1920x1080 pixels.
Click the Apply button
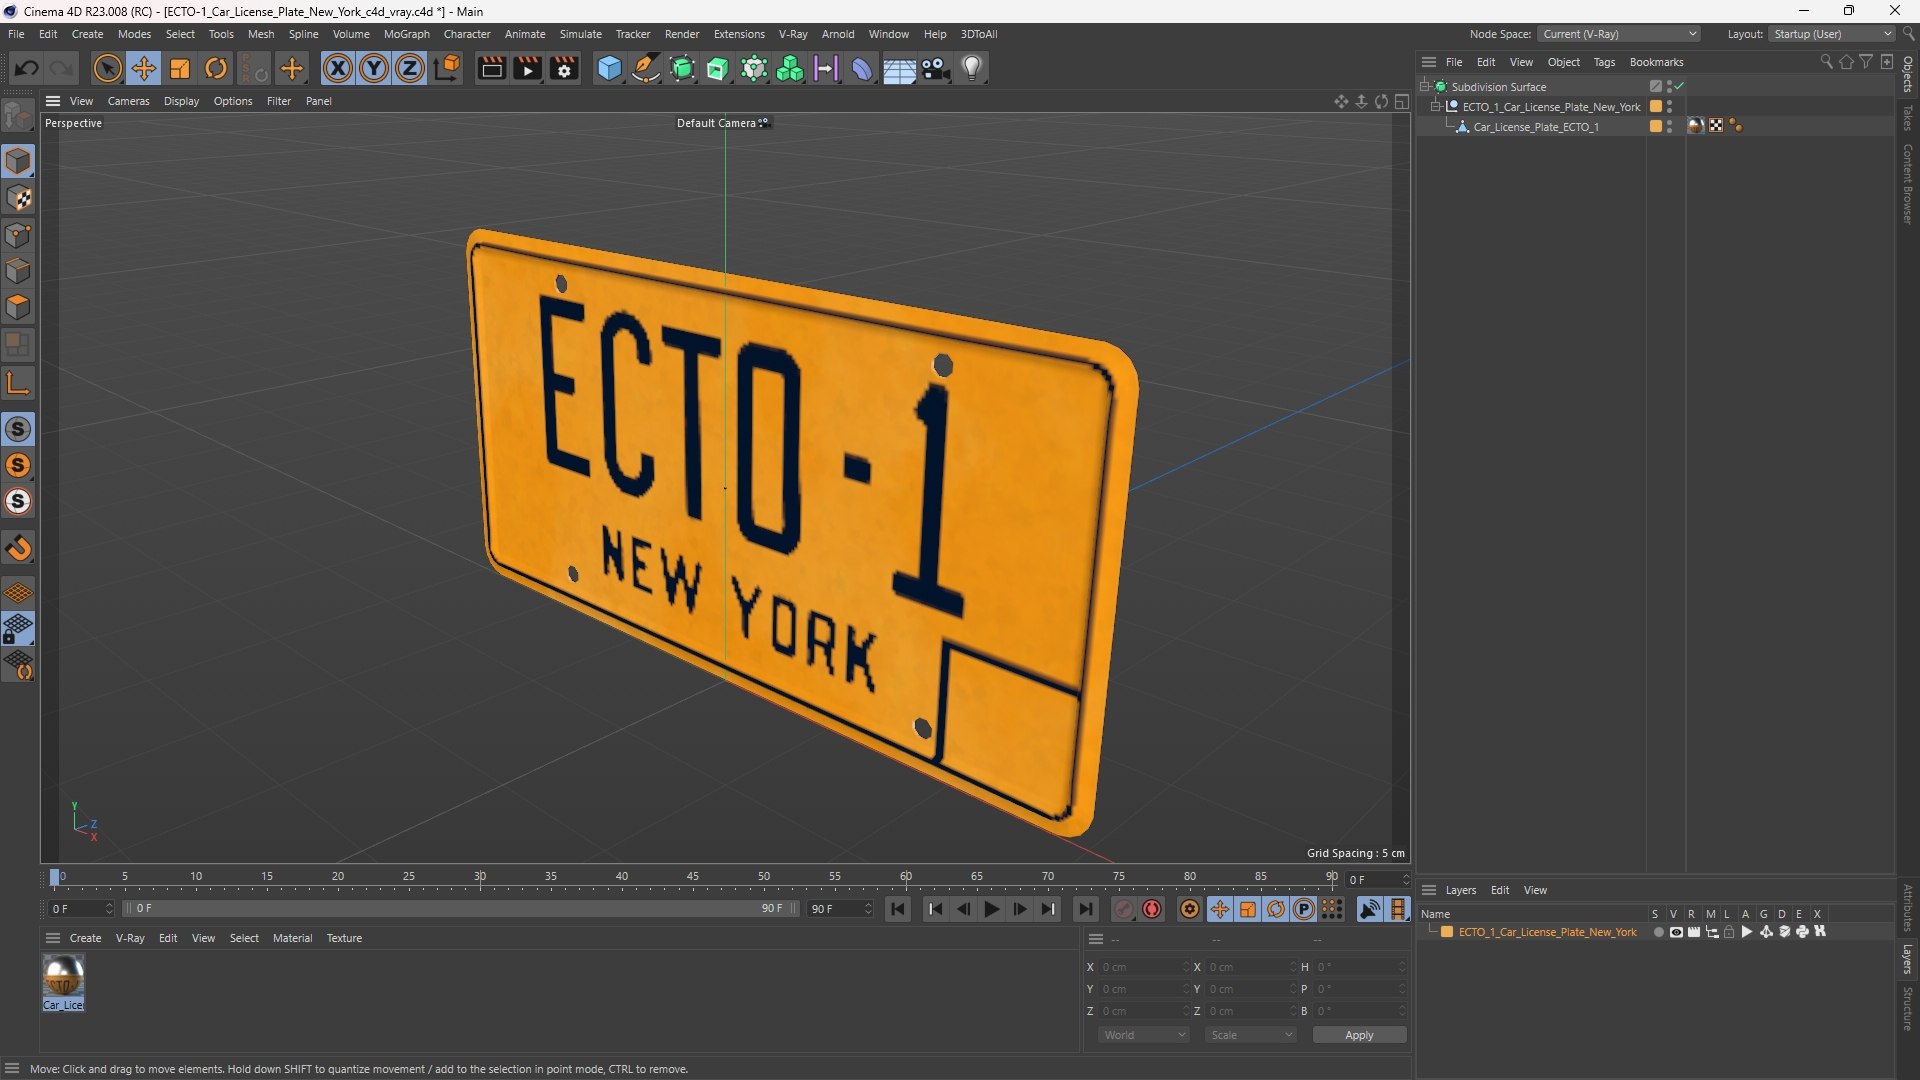[1359, 1035]
